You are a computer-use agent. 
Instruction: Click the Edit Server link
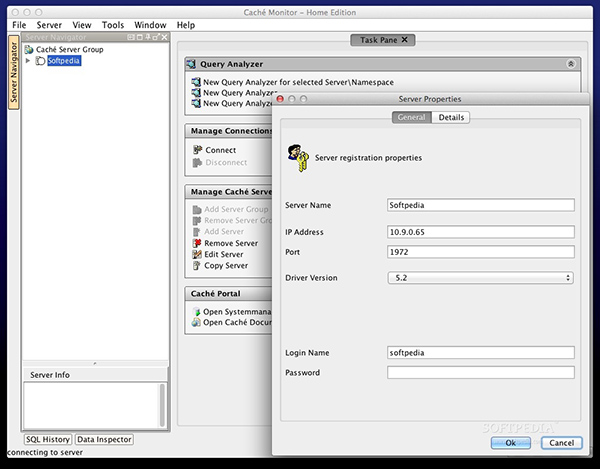(x=223, y=254)
